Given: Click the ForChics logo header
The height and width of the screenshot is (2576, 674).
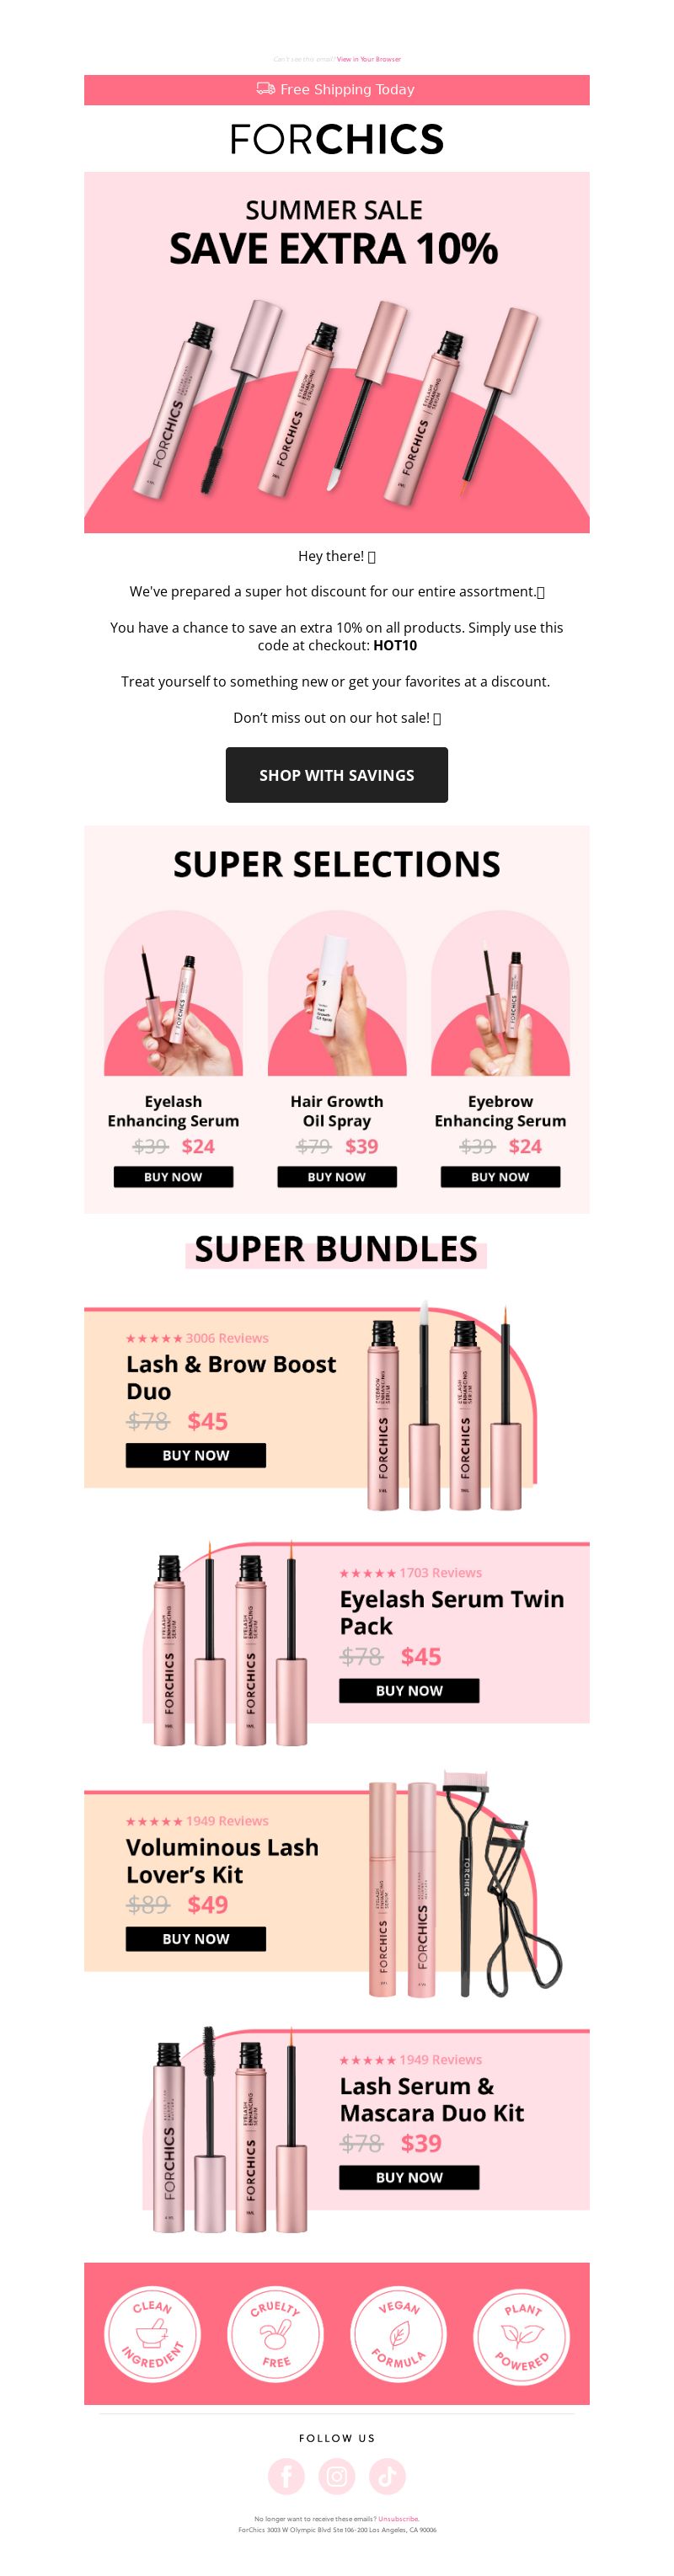Looking at the screenshot, I should (337, 139).
